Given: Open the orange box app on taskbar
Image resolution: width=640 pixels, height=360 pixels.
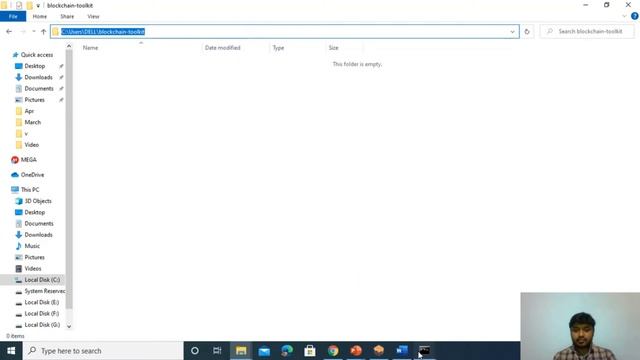Looking at the screenshot, I should coord(379,351).
